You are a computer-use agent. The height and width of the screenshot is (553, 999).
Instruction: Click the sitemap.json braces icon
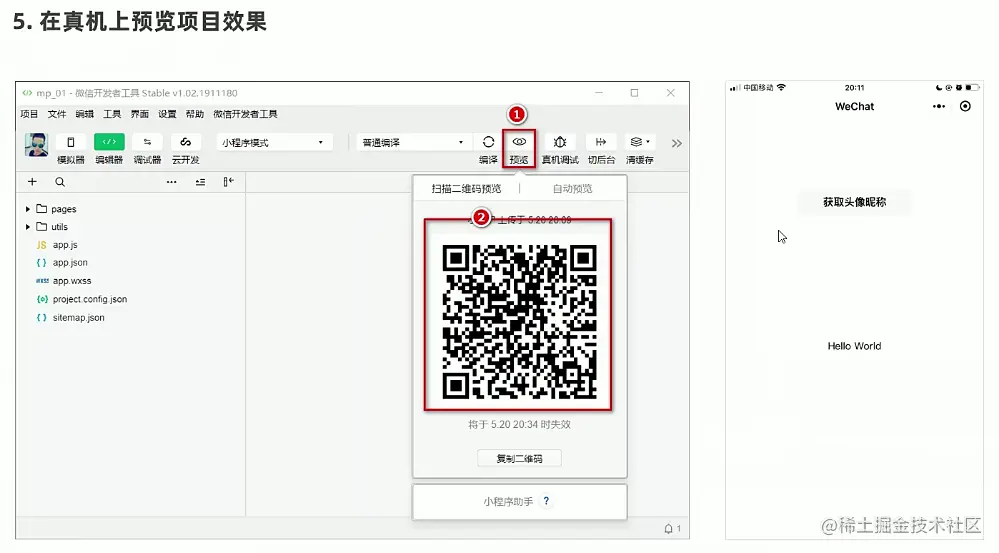[41, 317]
